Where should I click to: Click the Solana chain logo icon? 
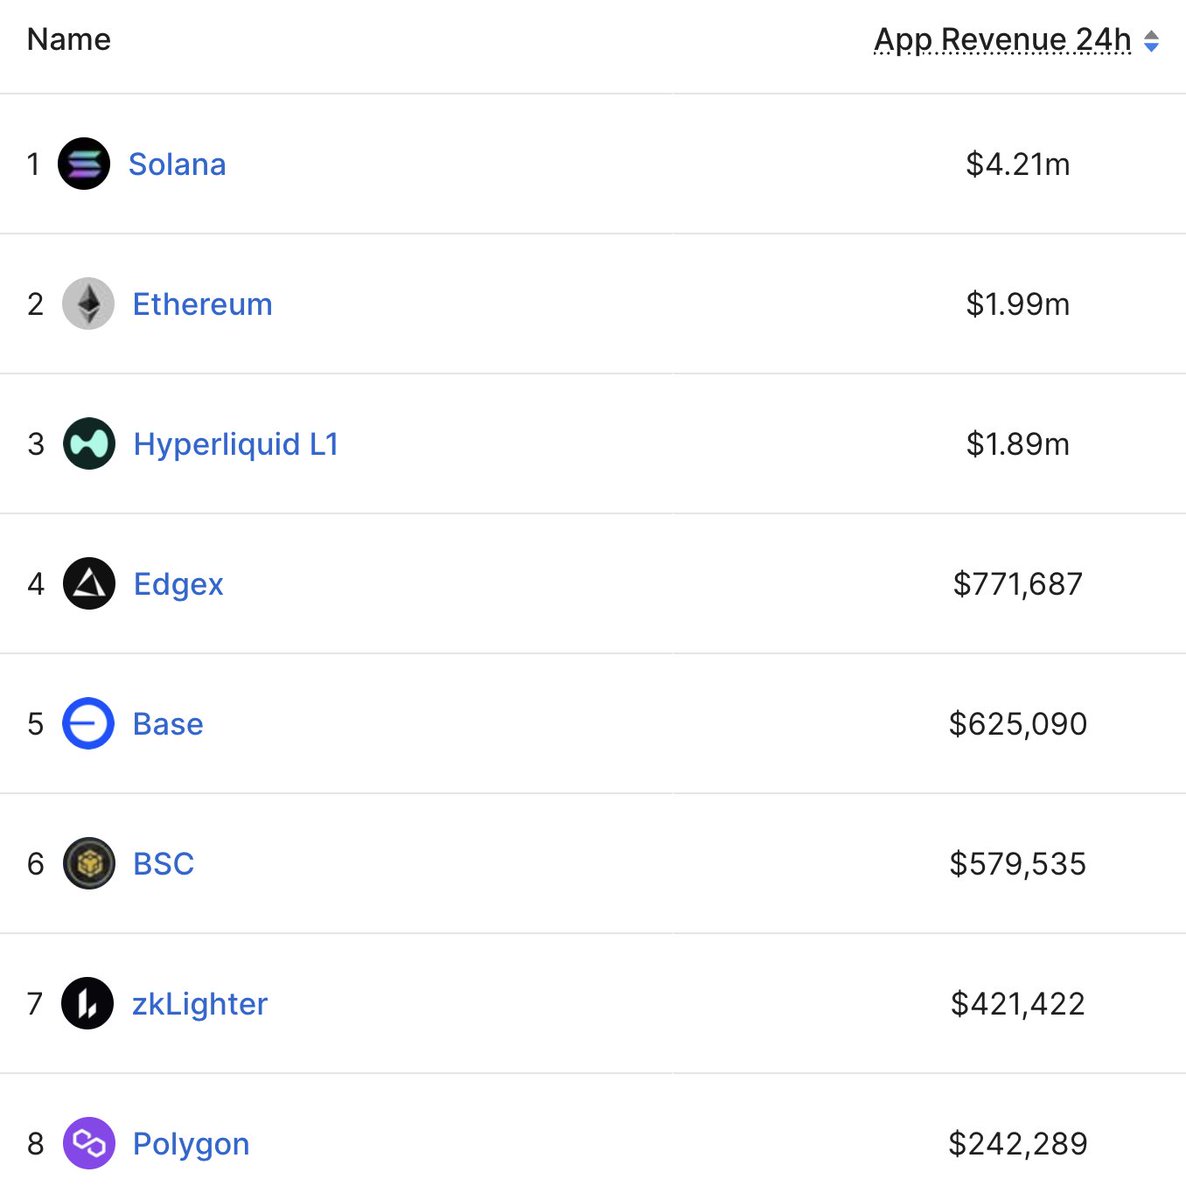(84, 164)
